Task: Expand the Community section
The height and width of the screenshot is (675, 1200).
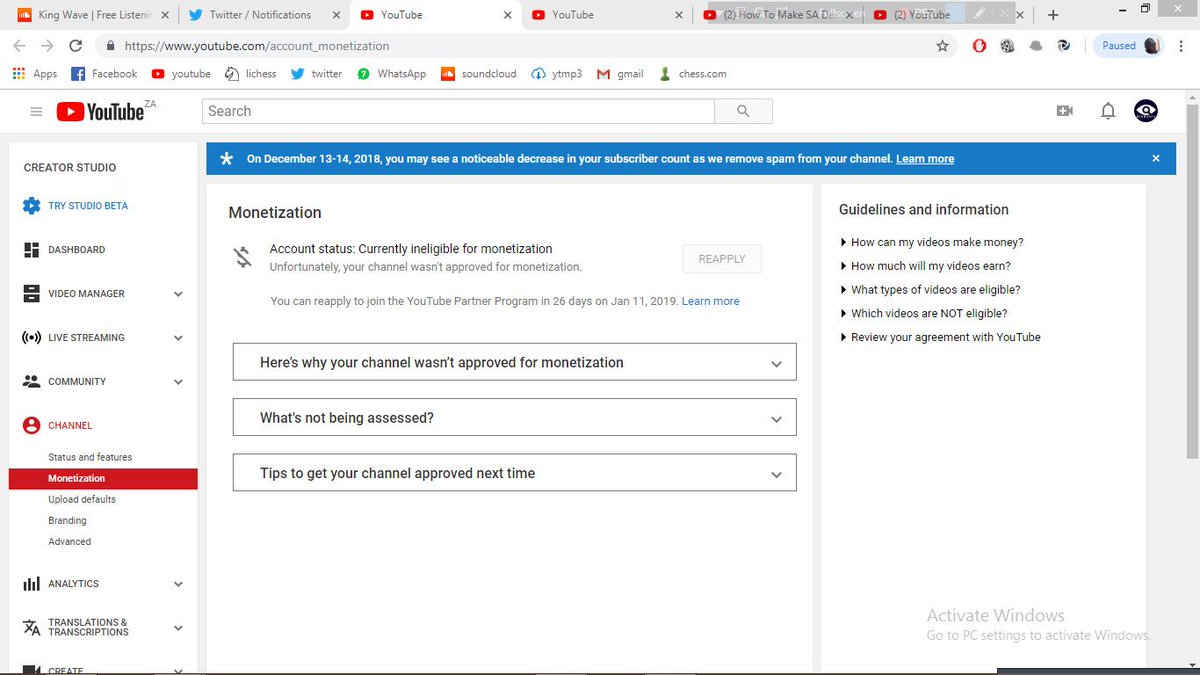Action: point(178,382)
